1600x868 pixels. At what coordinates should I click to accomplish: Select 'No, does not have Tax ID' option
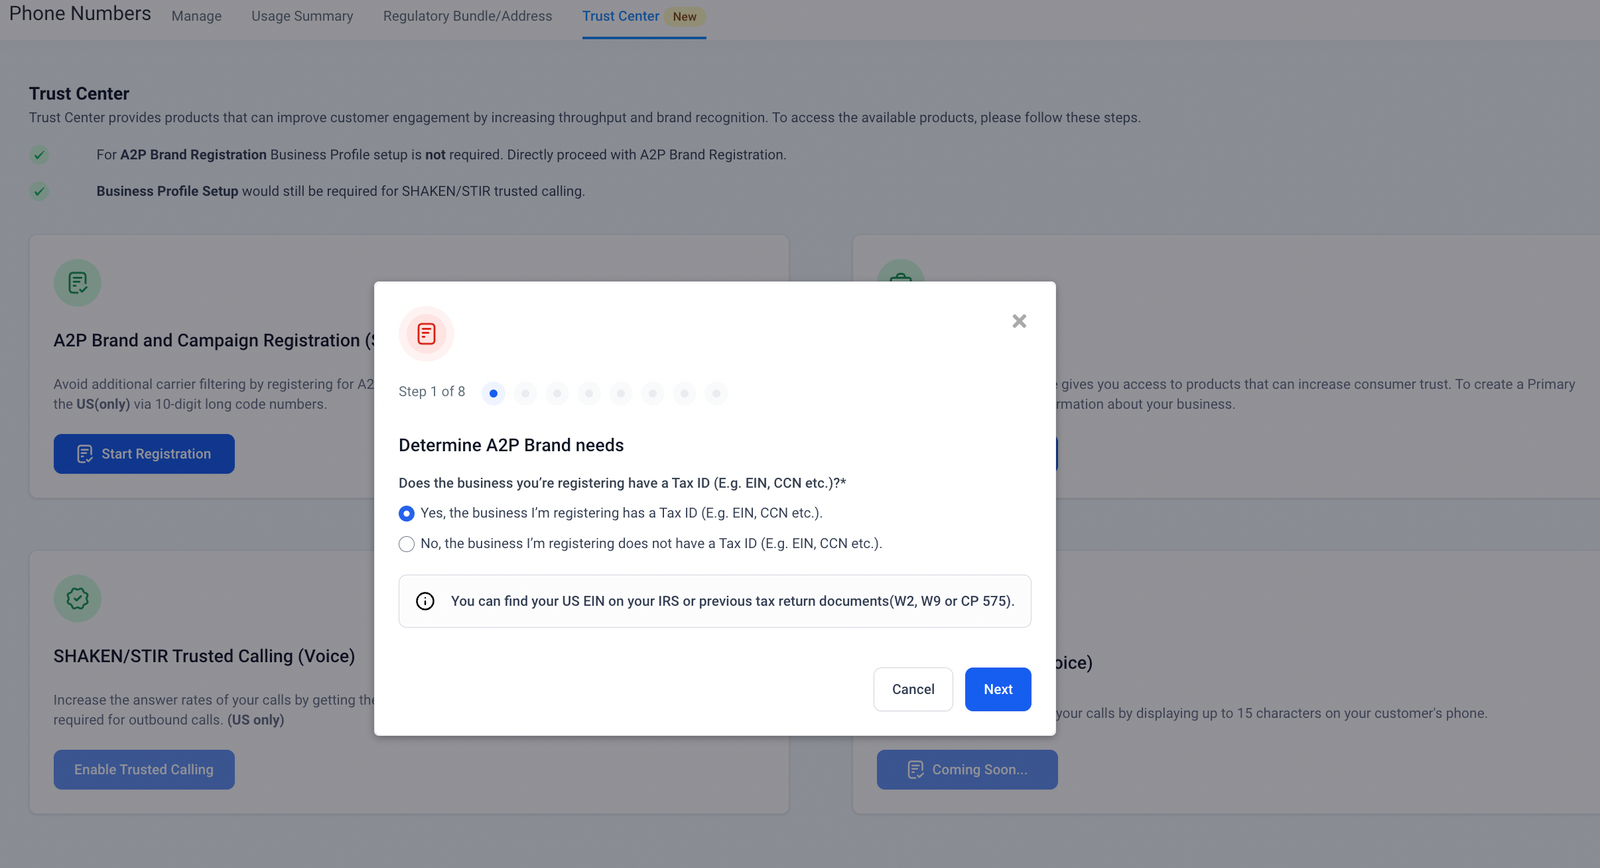click(x=407, y=544)
